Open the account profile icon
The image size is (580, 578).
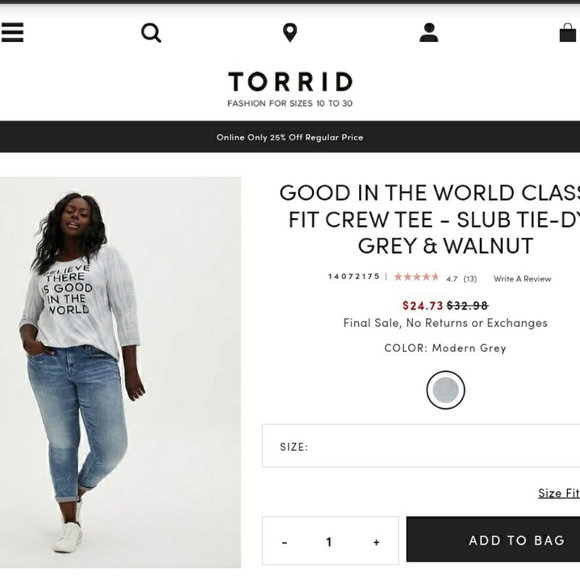(429, 33)
